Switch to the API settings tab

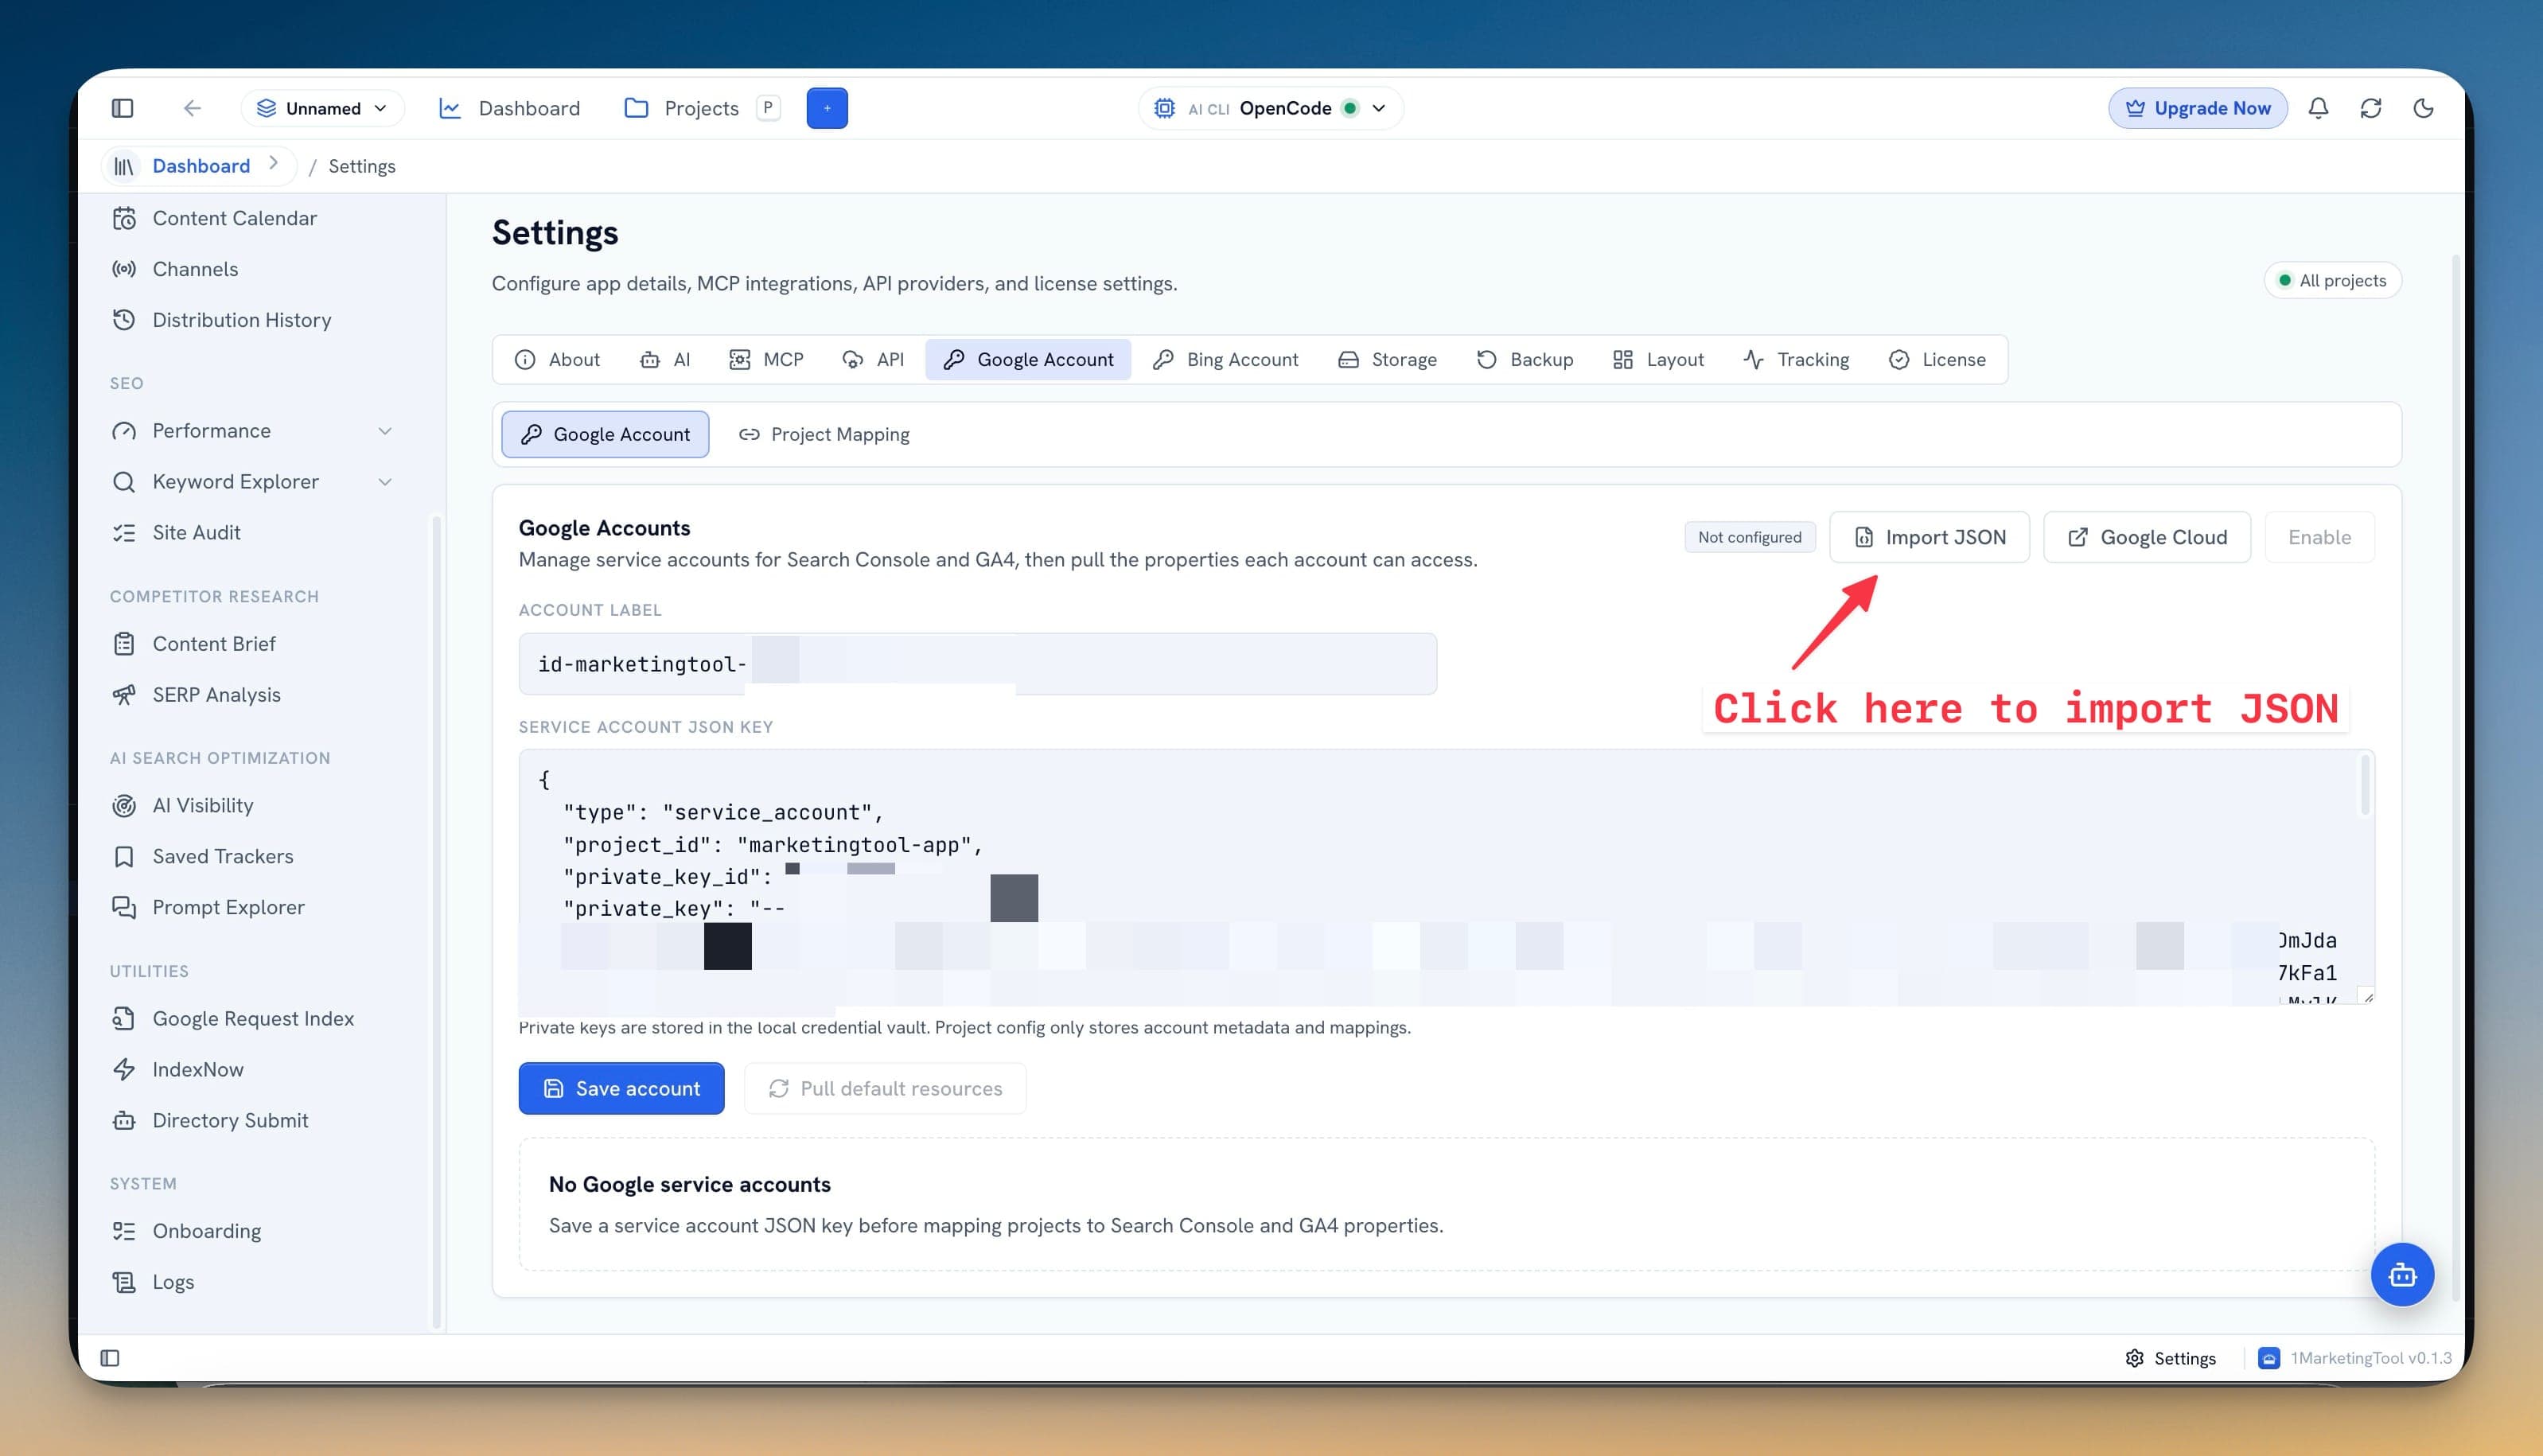click(873, 360)
